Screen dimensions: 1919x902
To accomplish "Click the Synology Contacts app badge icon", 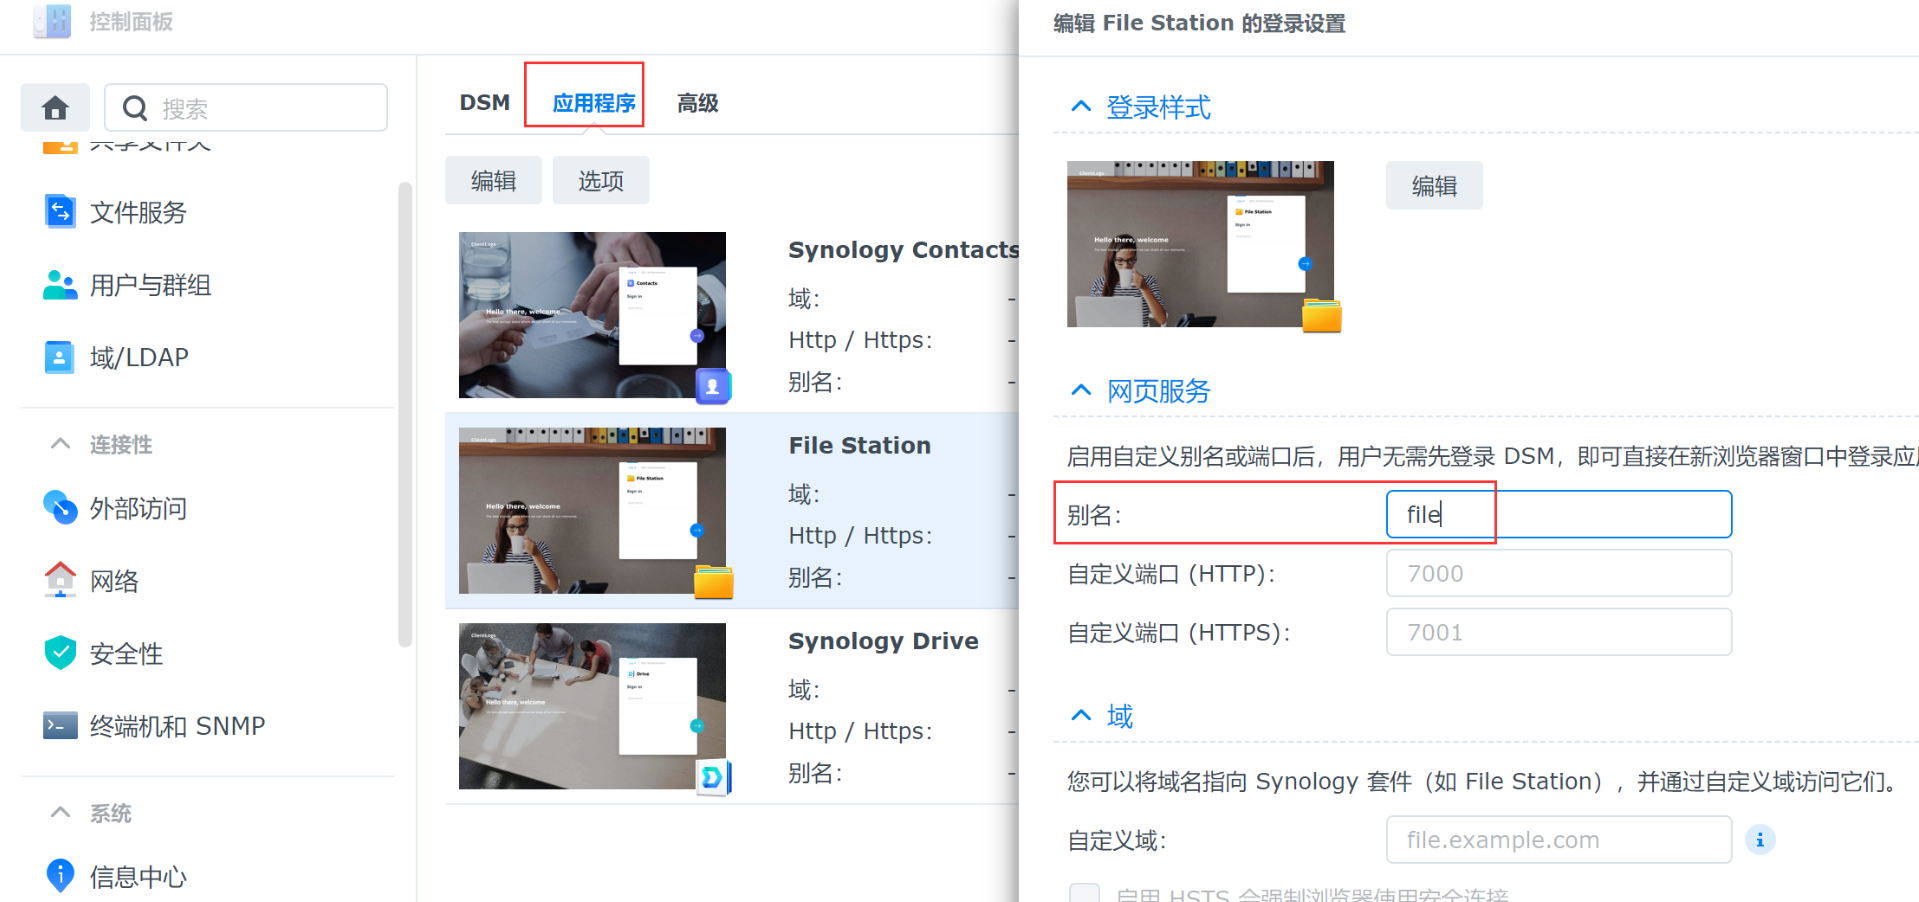I will click(x=713, y=385).
